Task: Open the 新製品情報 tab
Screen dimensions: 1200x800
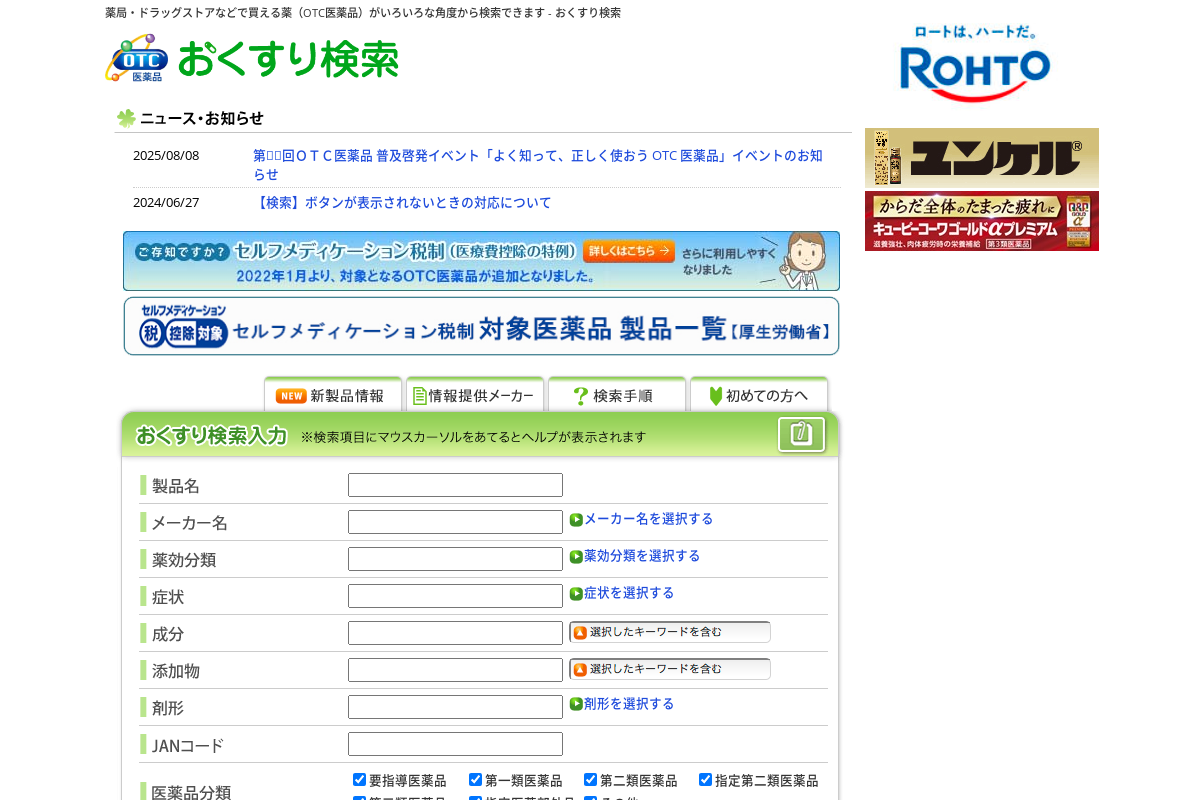Action: click(333, 394)
